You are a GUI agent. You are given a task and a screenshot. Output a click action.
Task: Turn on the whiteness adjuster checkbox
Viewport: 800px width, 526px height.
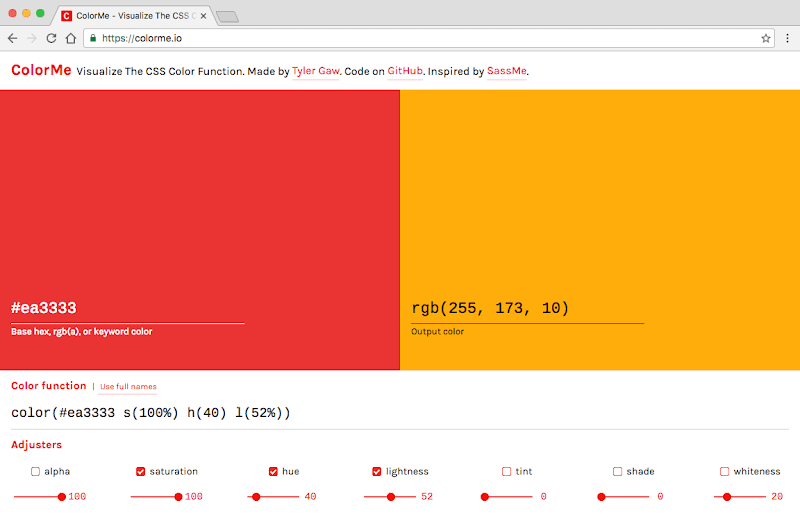(x=724, y=471)
